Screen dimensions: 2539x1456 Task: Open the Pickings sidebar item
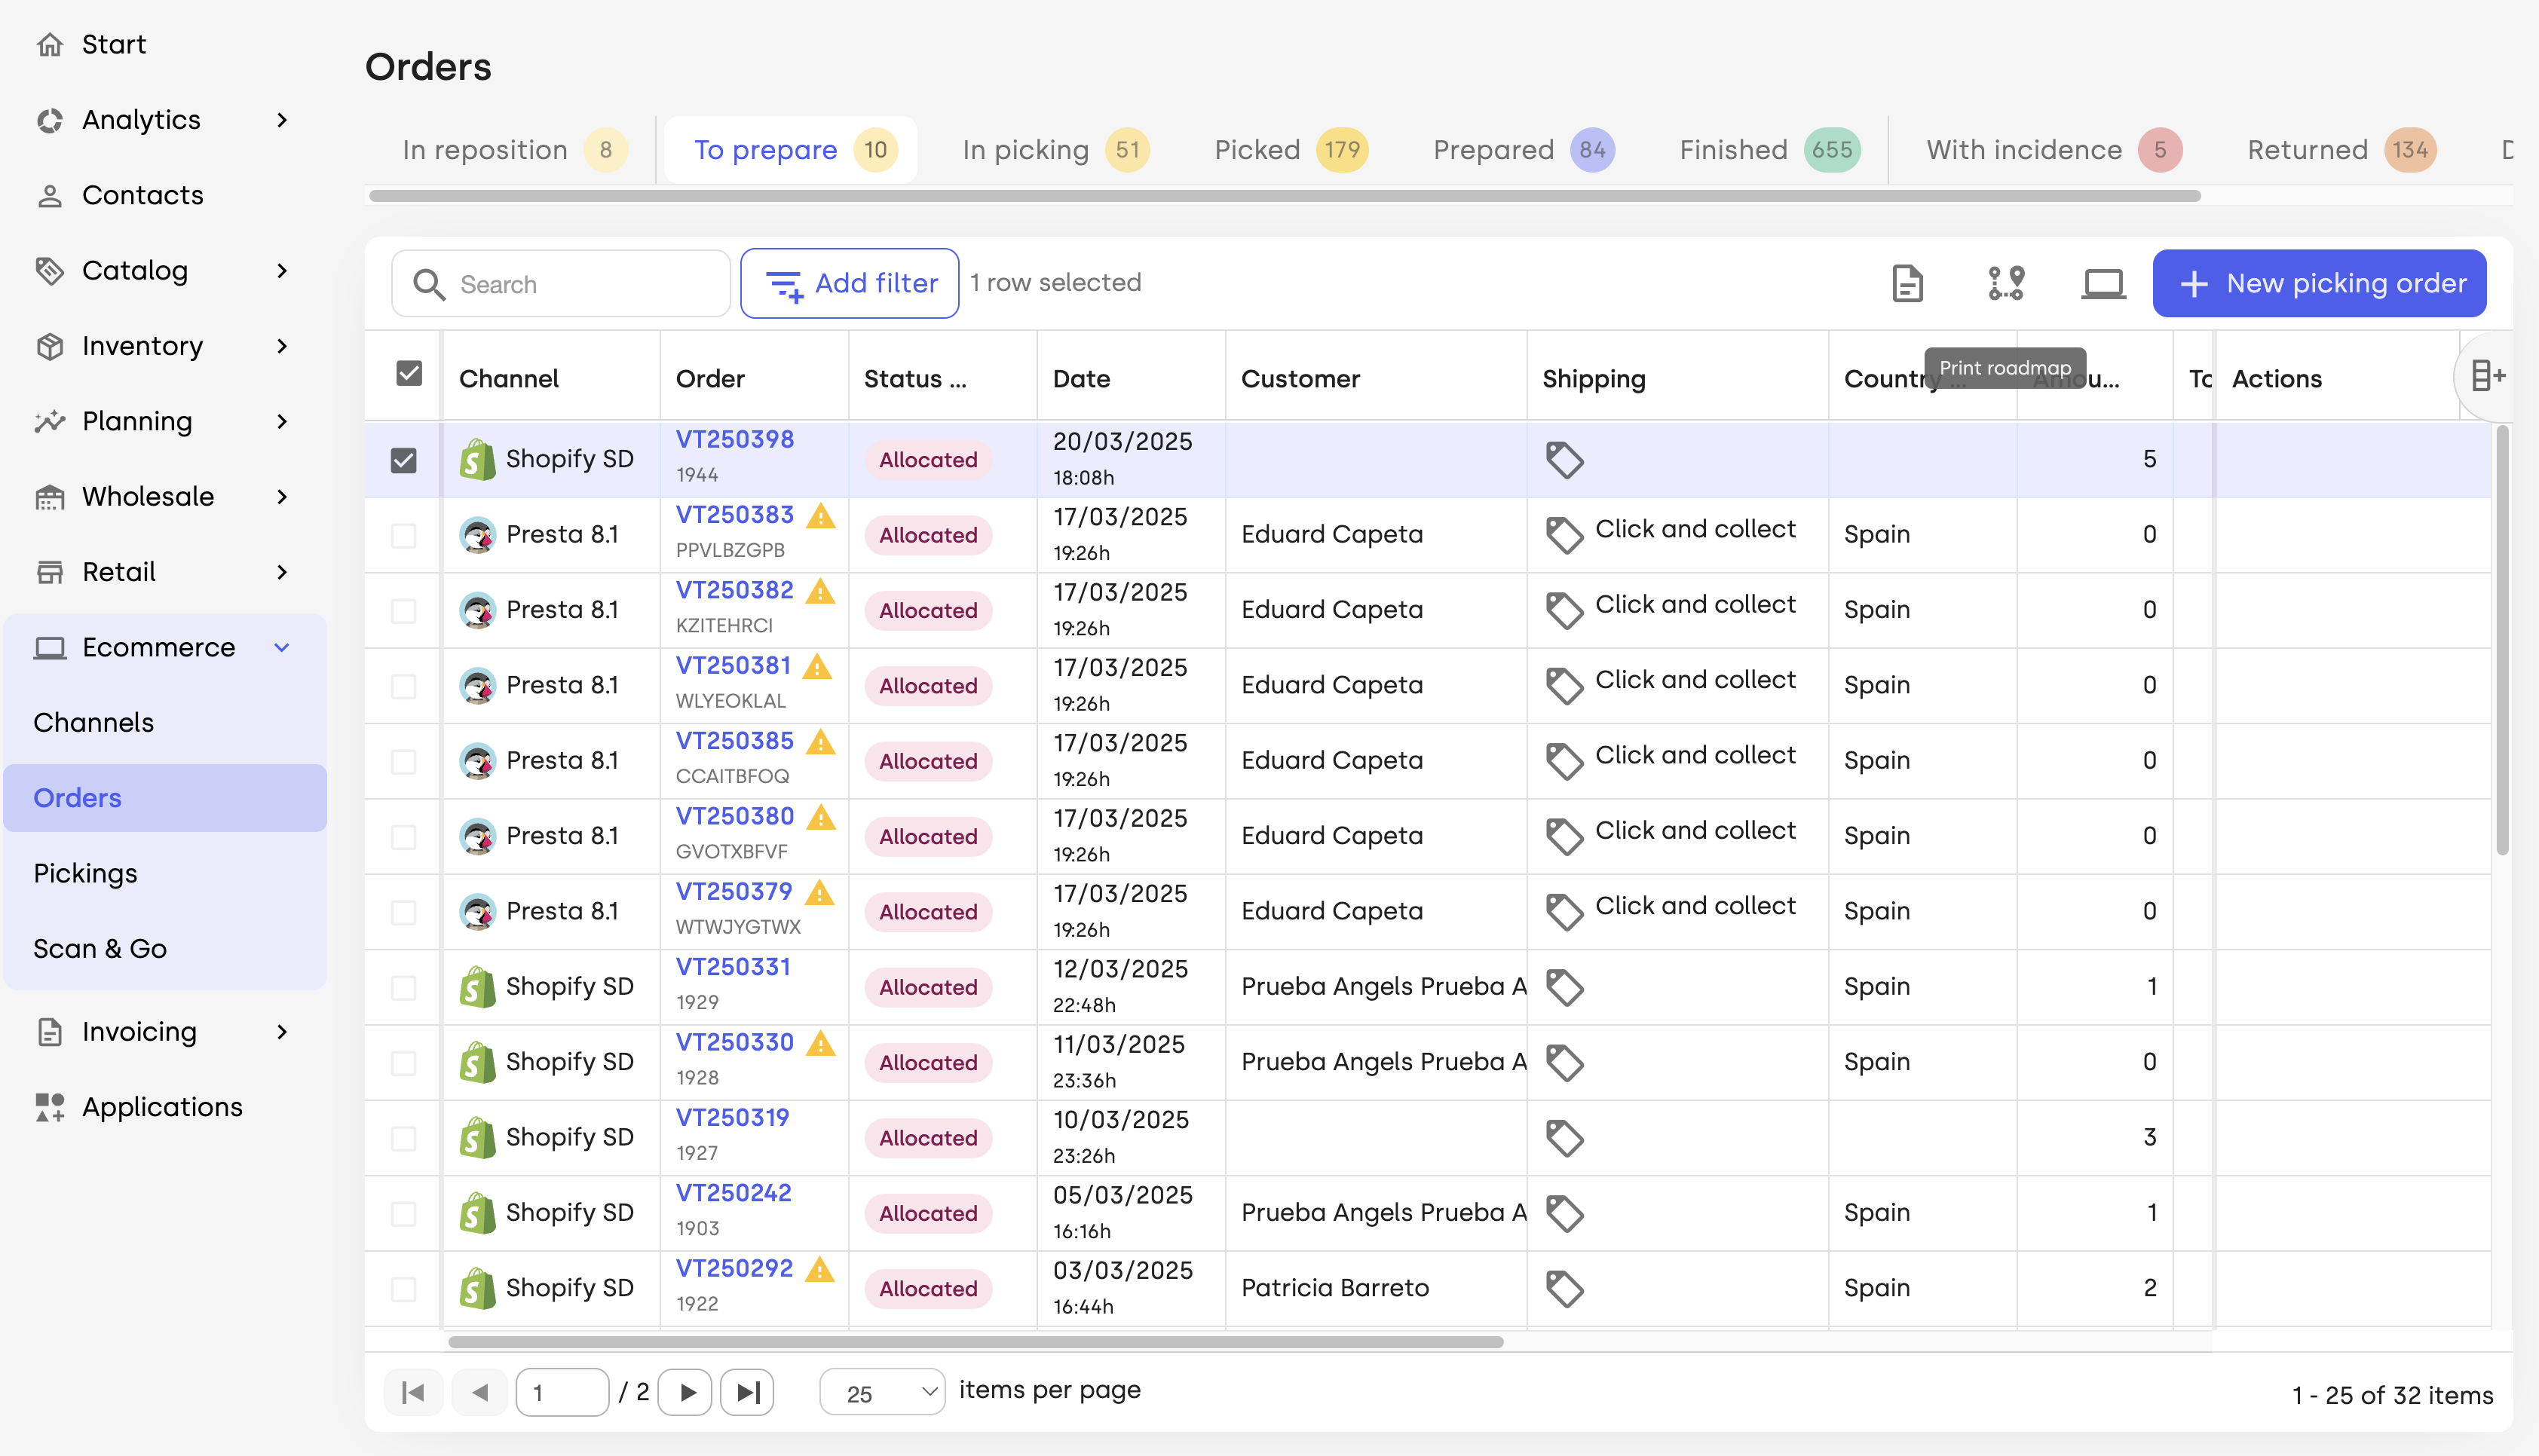click(x=165, y=873)
